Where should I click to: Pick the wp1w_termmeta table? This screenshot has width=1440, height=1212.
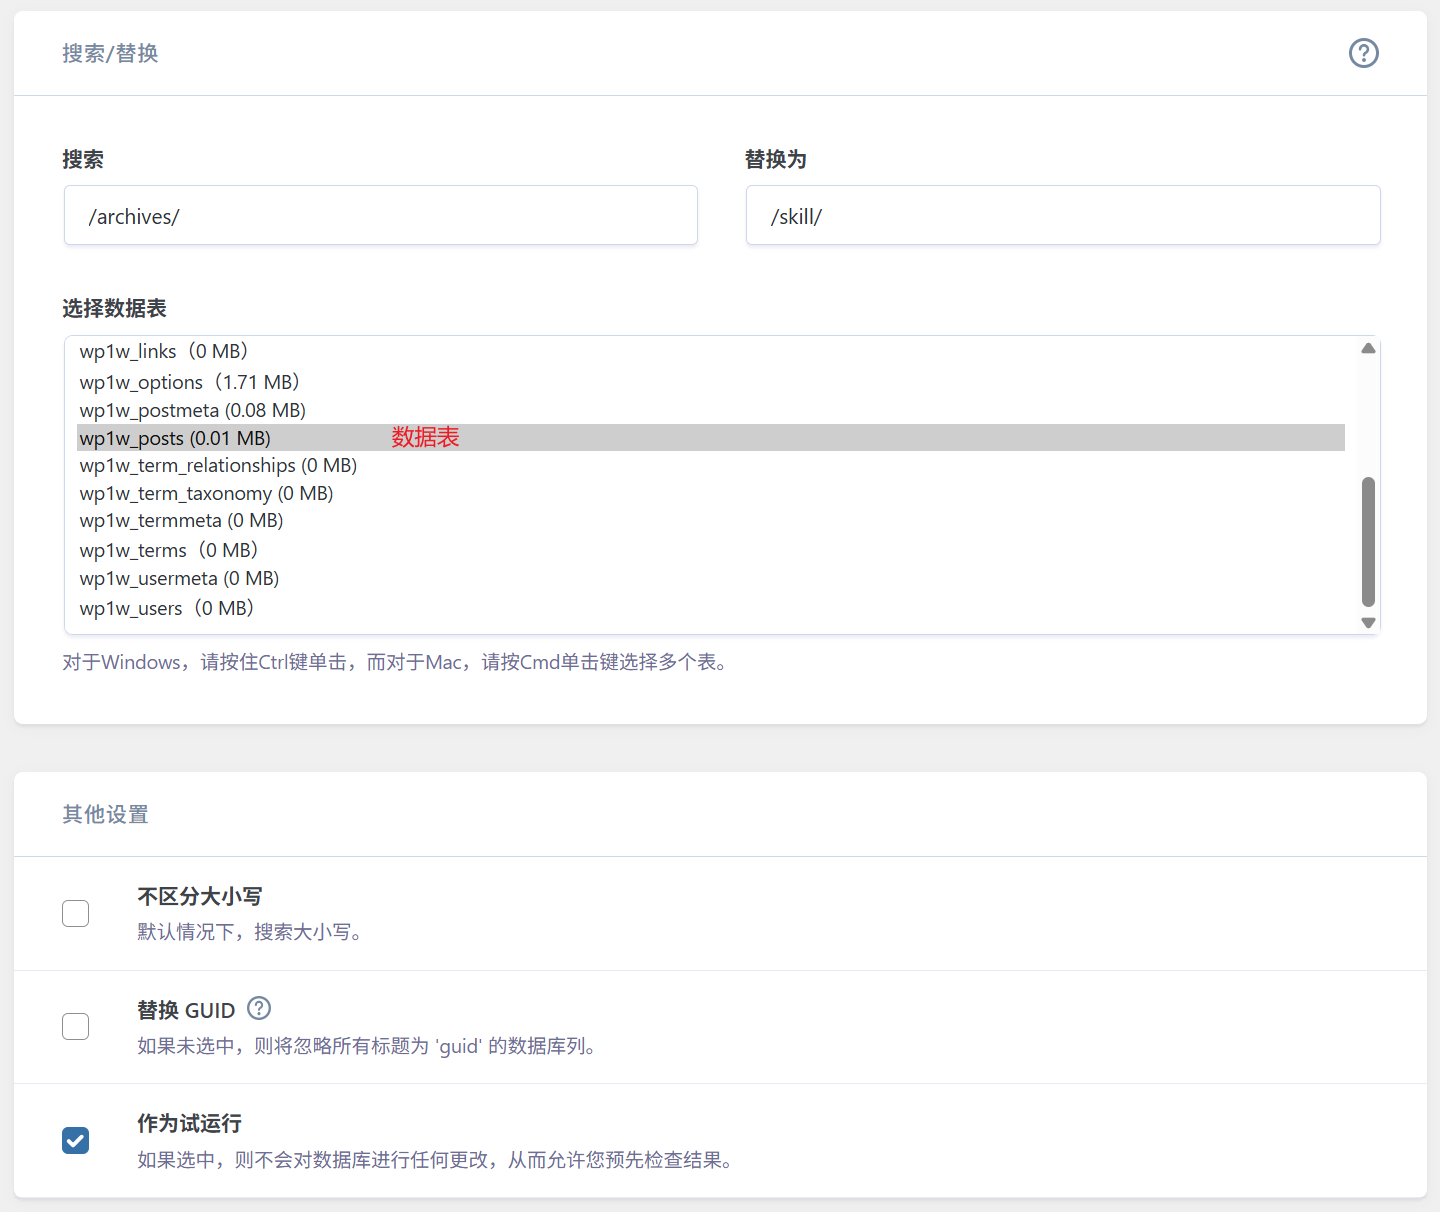click(x=181, y=521)
